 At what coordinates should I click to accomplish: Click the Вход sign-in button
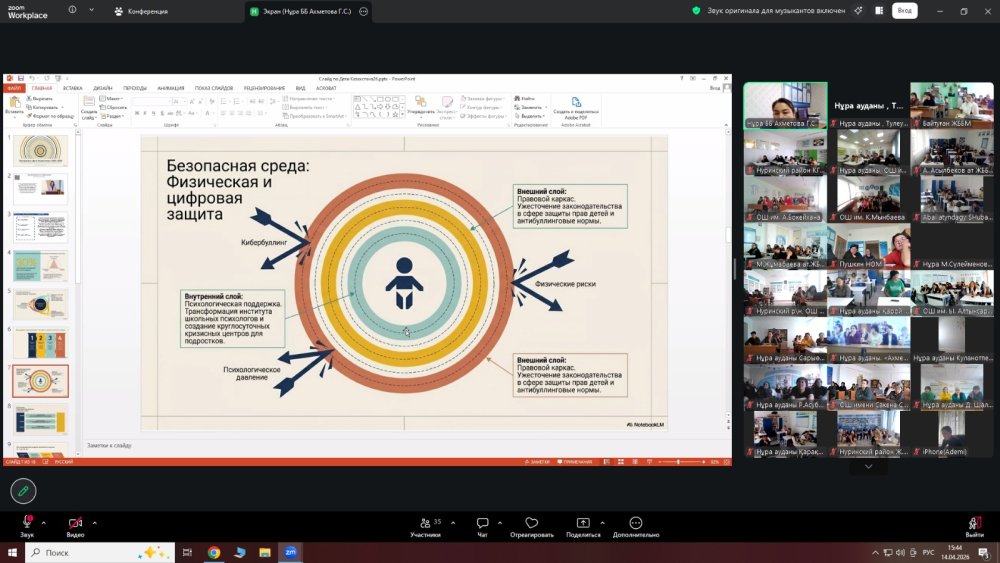point(904,11)
